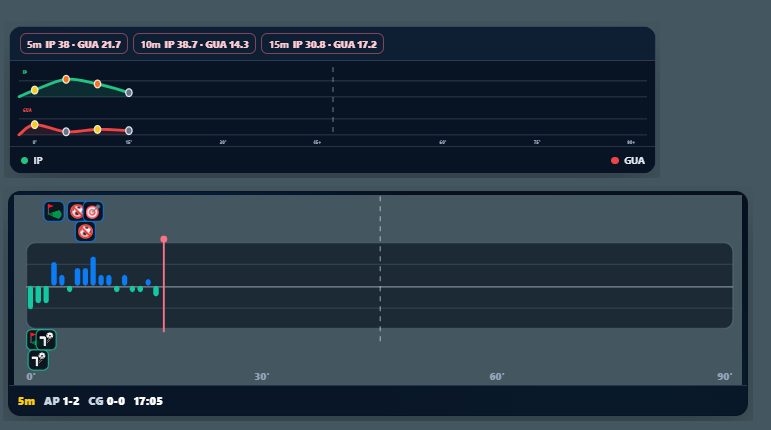
Task: Click the green IP label above the top chart line
Action: click(x=25, y=72)
